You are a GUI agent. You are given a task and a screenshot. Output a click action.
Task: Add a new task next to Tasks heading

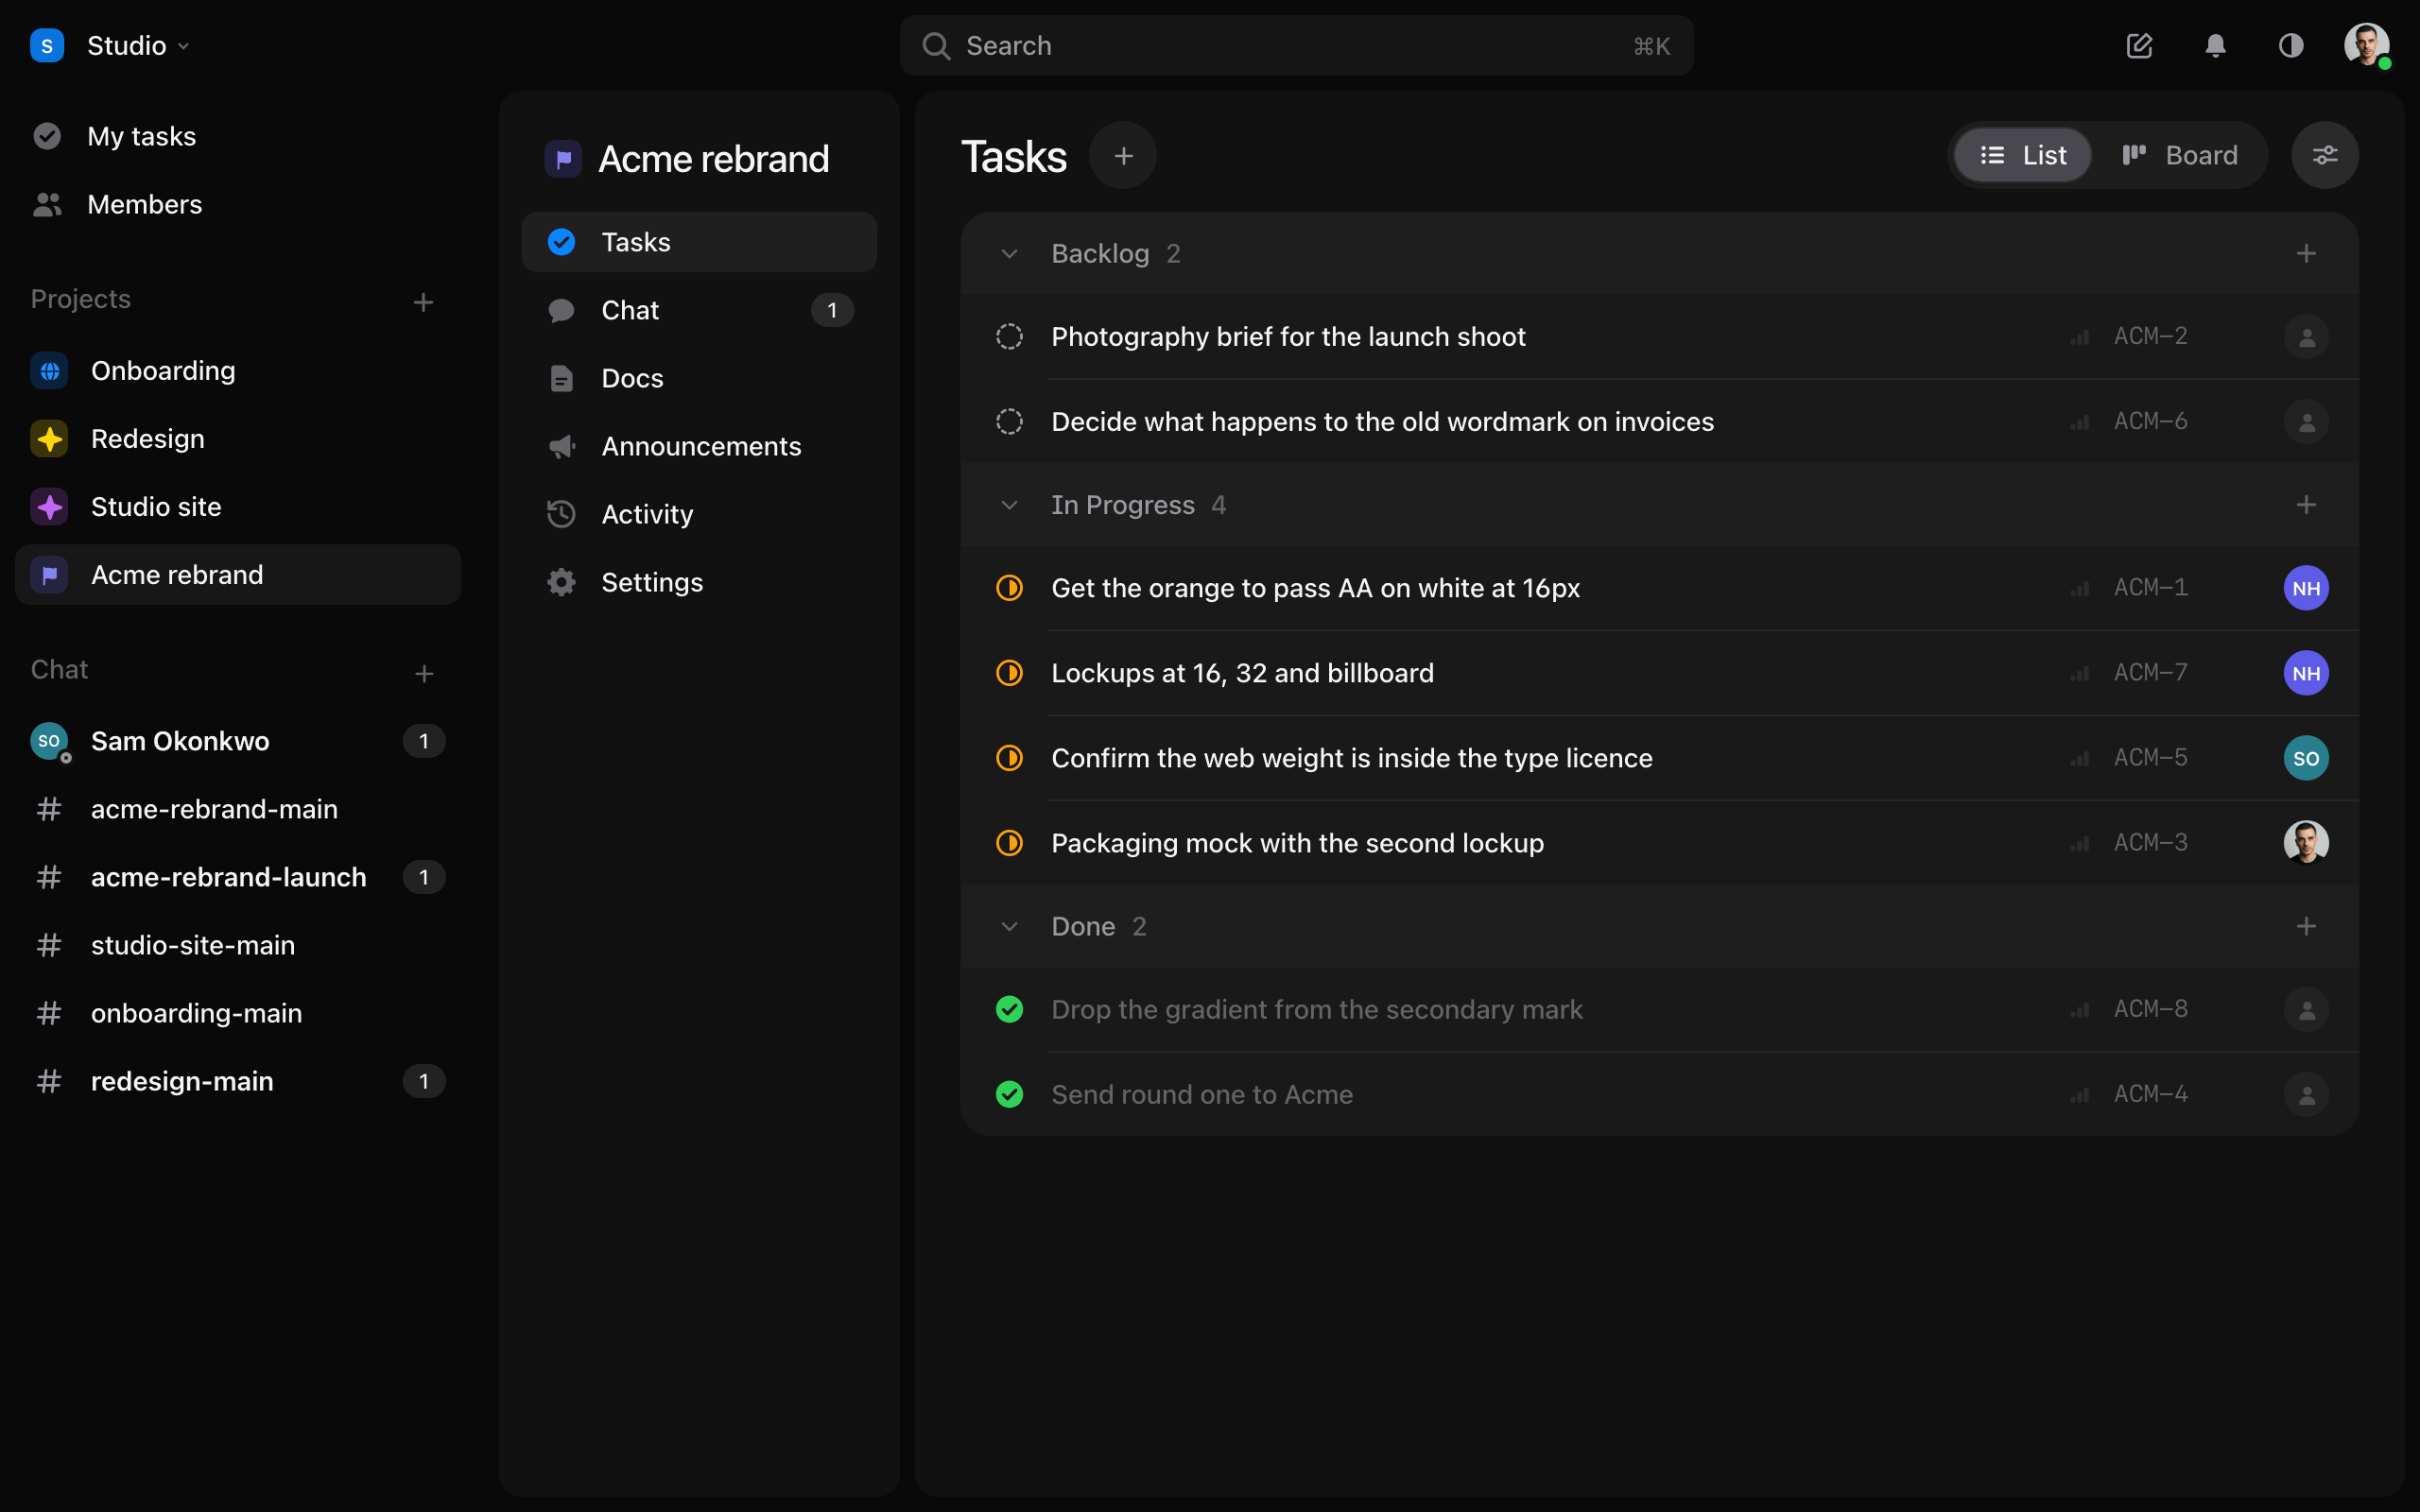(1123, 156)
